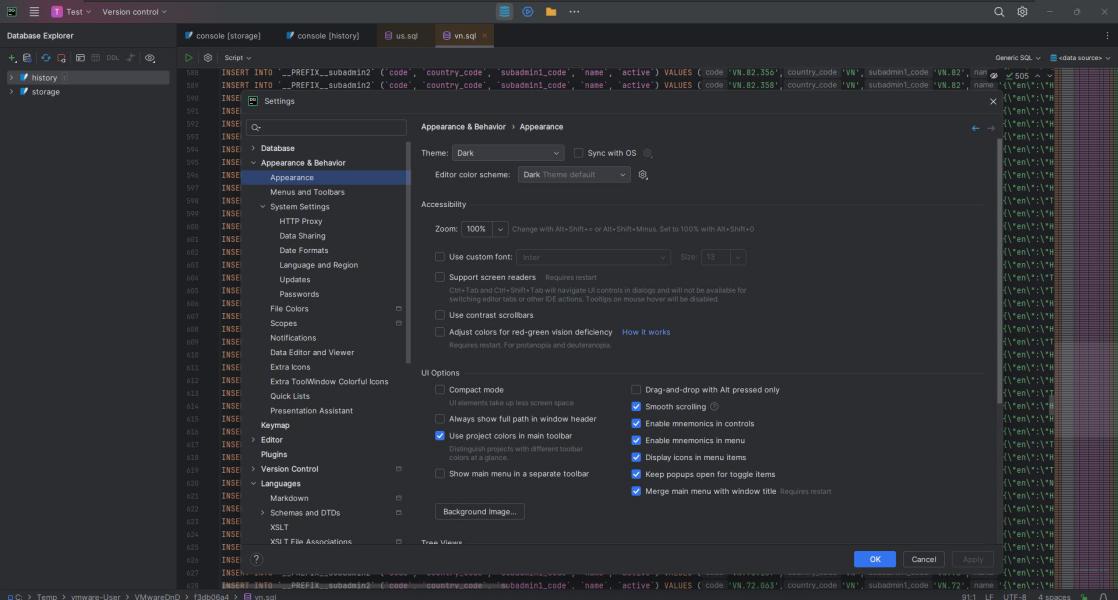
Task: Click the Background Image... button
Action: click(x=479, y=512)
